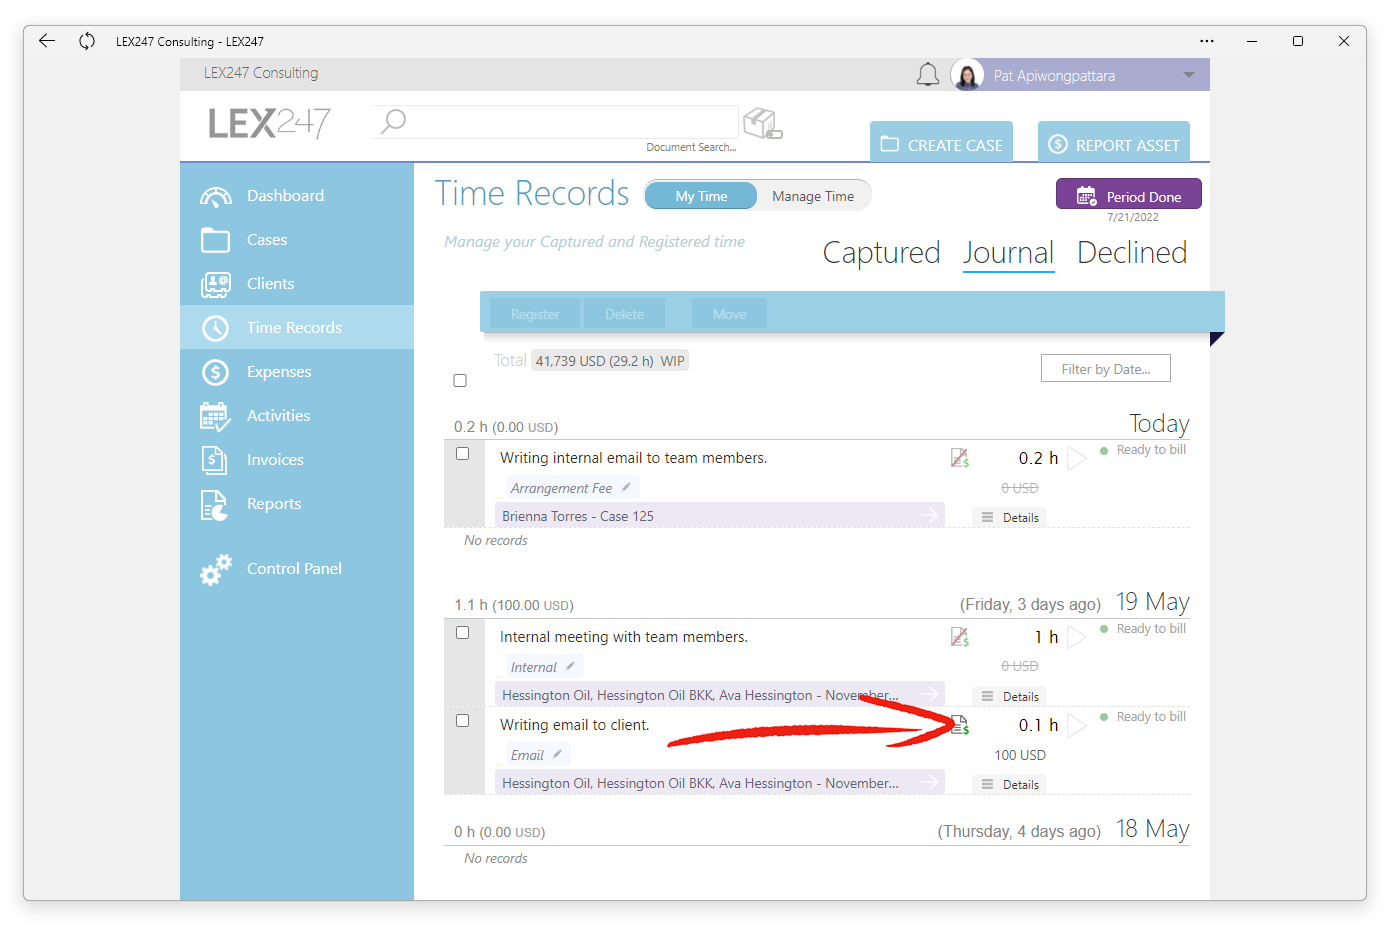Image resolution: width=1390 pixels, height=925 pixels.
Task: Click the Expenses dollar icon
Action: coord(215,372)
